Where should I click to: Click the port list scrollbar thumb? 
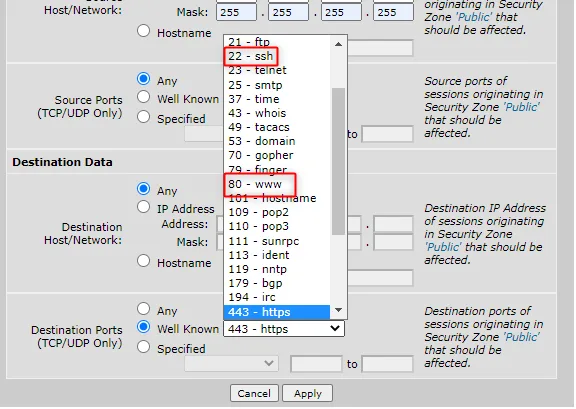click(338, 161)
